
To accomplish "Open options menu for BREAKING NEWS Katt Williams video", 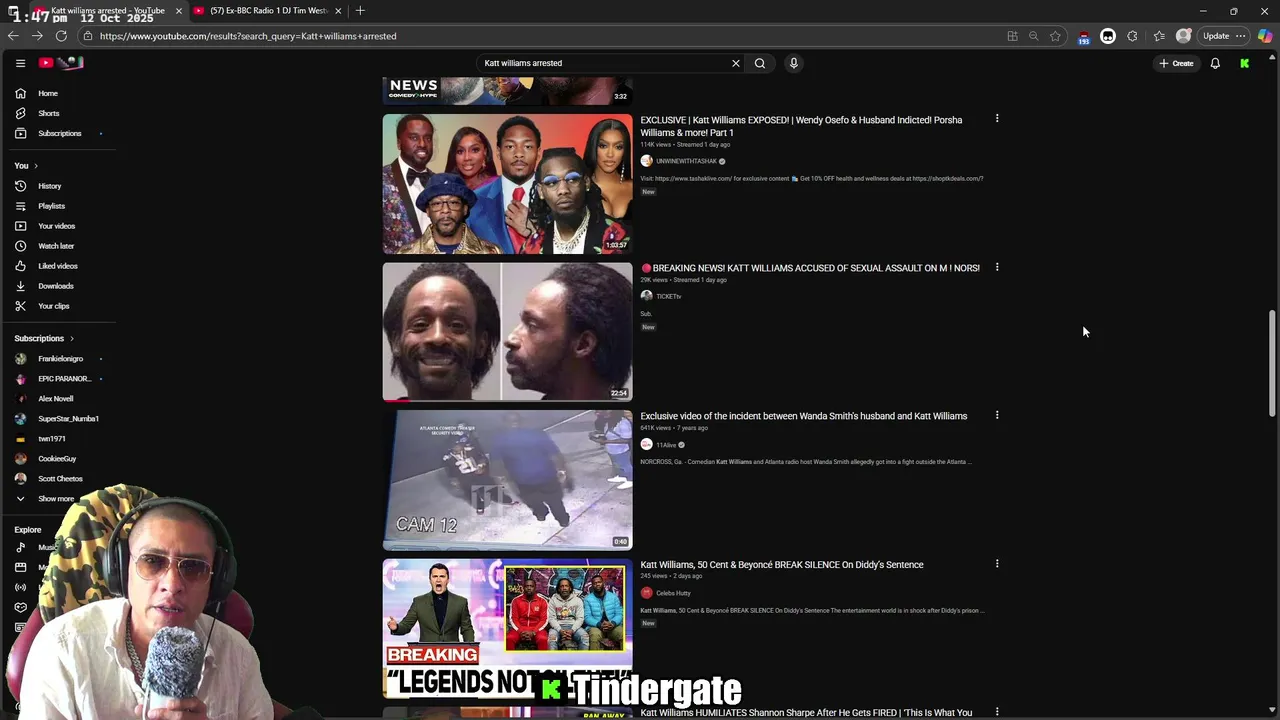I will [997, 267].
